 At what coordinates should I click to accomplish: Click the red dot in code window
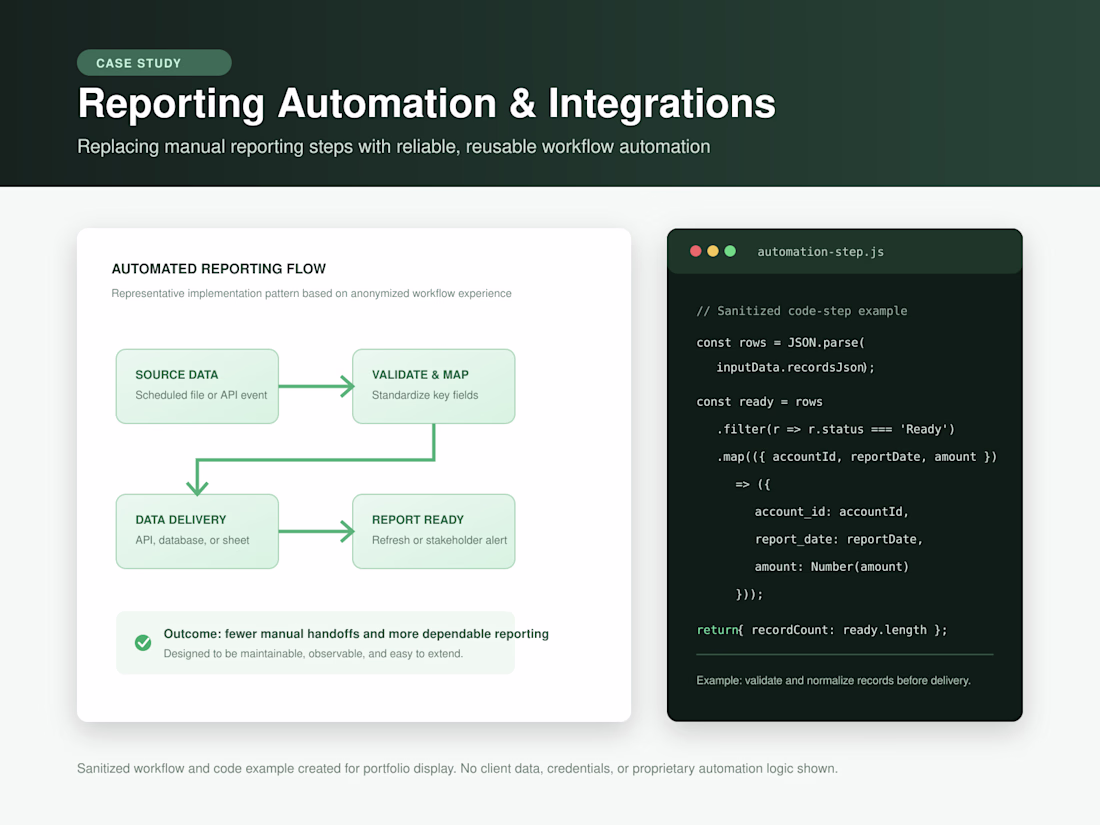coord(695,251)
